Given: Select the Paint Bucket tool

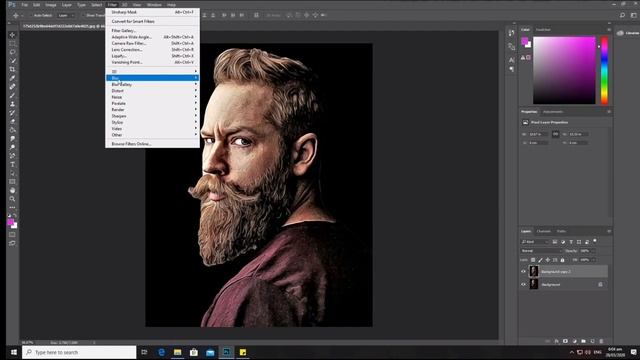Looking at the screenshot, I should (12, 130).
